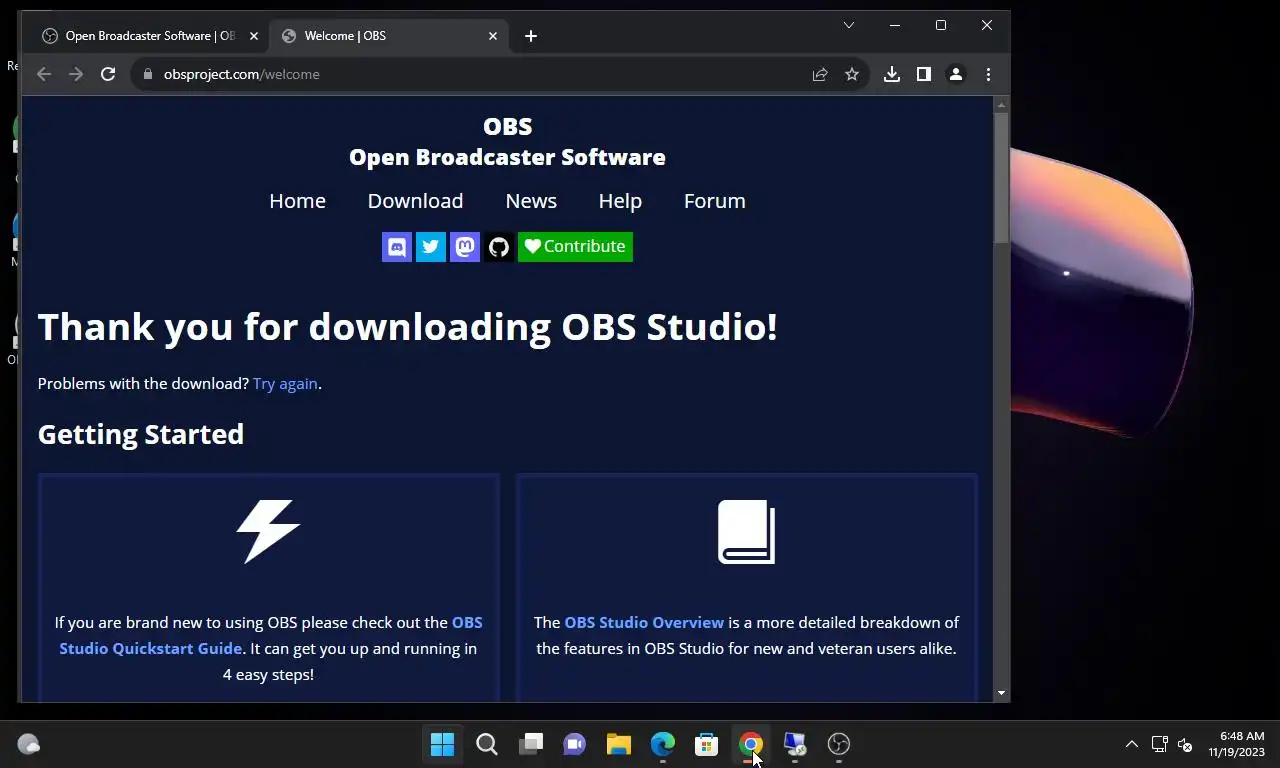Open the News nav item

click(x=531, y=201)
